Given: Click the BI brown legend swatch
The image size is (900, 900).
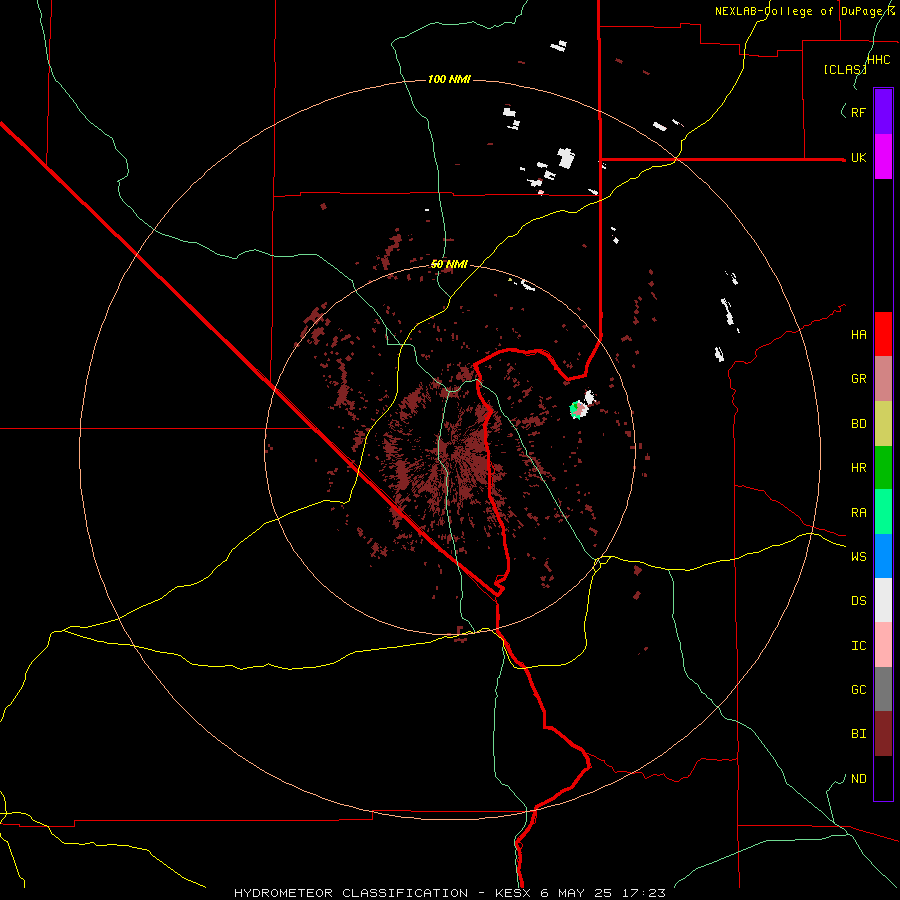Looking at the screenshot, I should (x=883, y=734).
